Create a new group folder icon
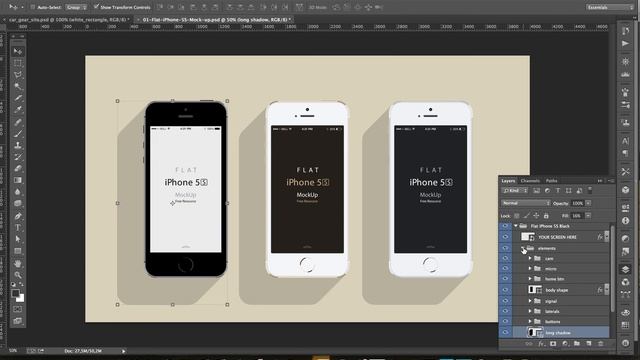The height and width of the screenshot is (360, 640). click(x=577, y=344)
